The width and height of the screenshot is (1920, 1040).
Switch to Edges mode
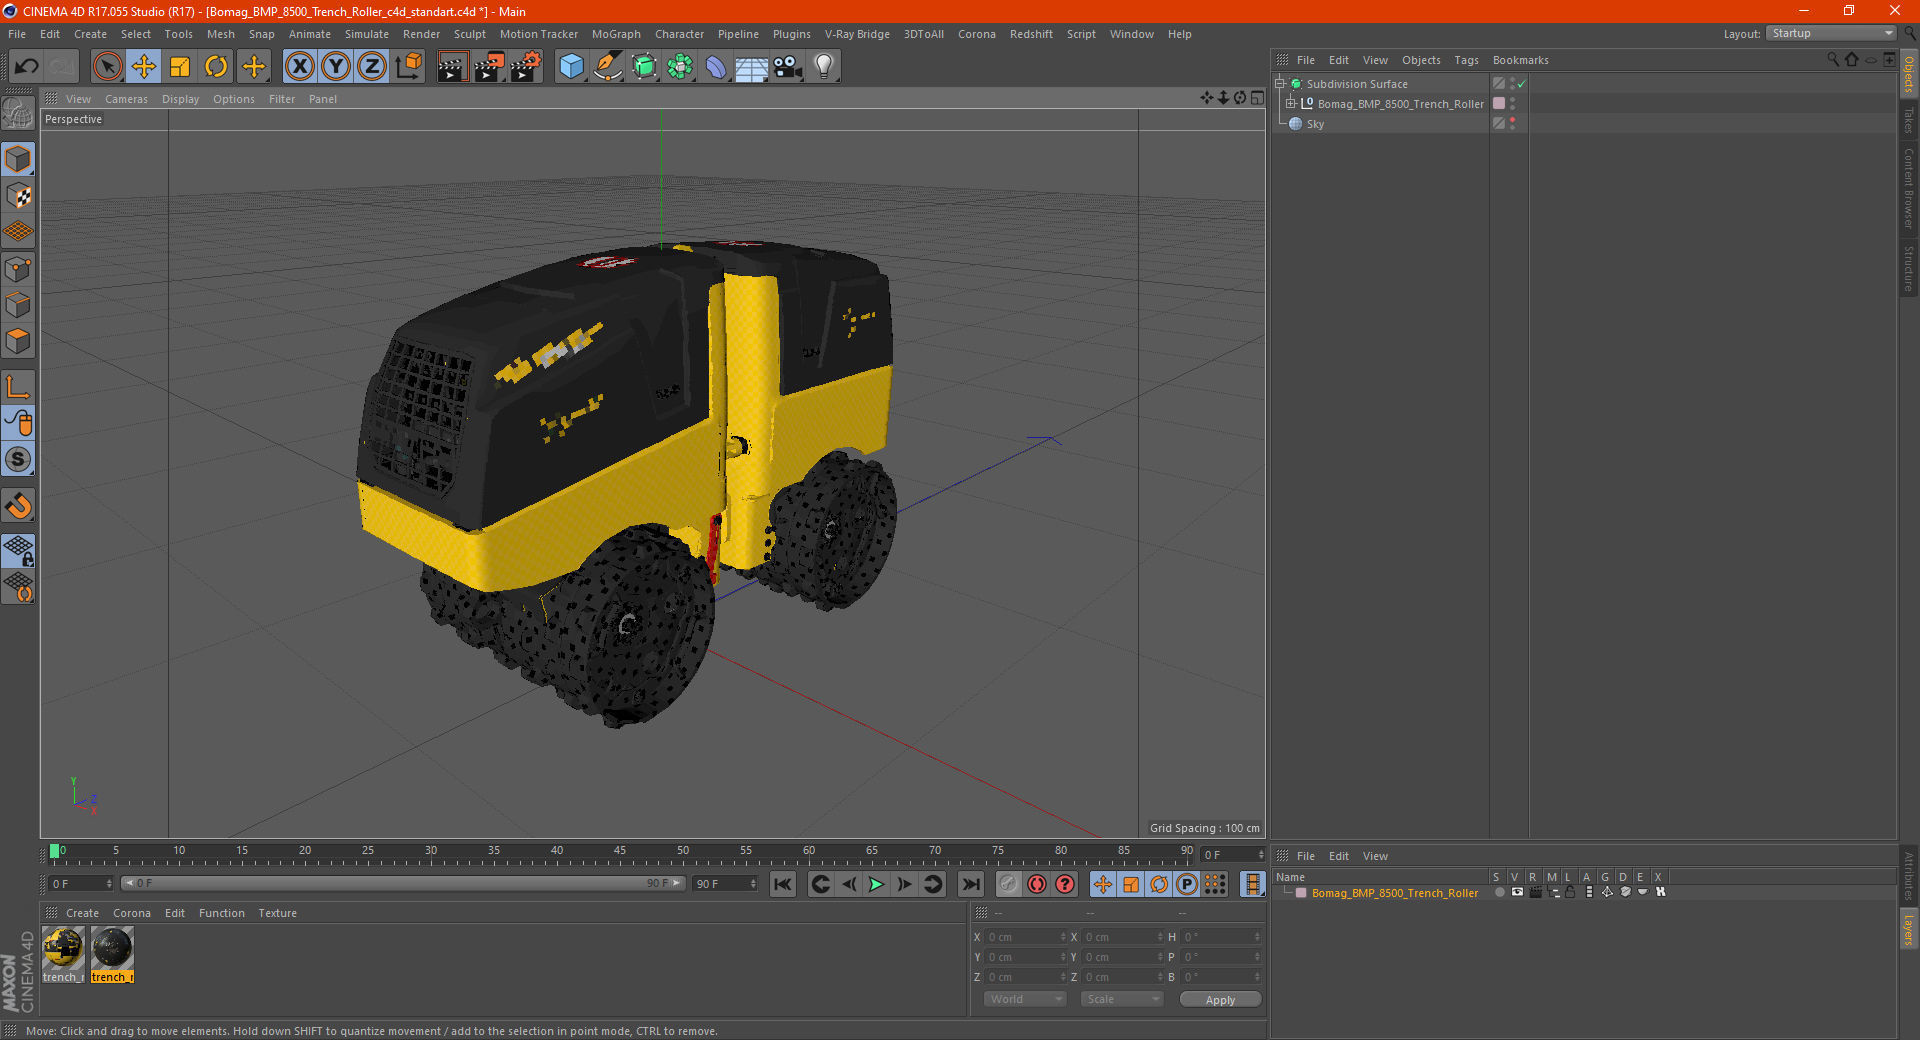coord(18,305)
